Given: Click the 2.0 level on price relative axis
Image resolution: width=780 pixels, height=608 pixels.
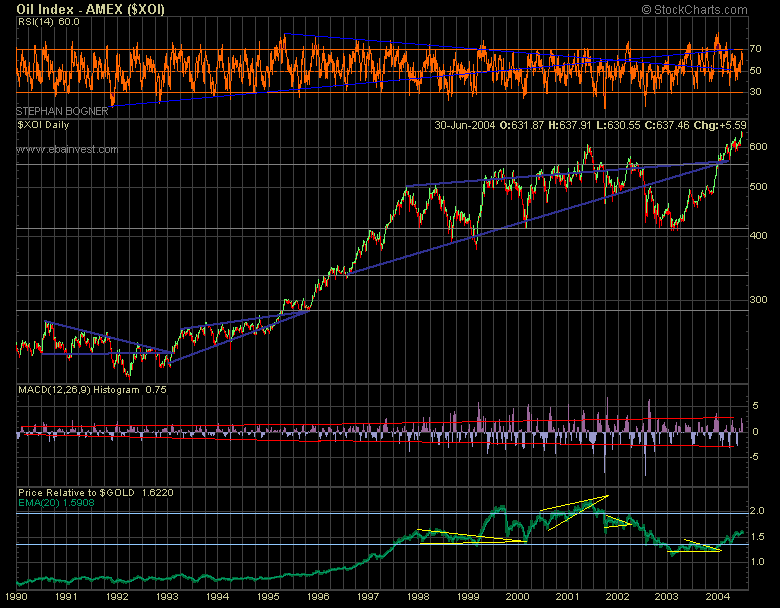Looking at the screenshot, I should pos(758,511).
